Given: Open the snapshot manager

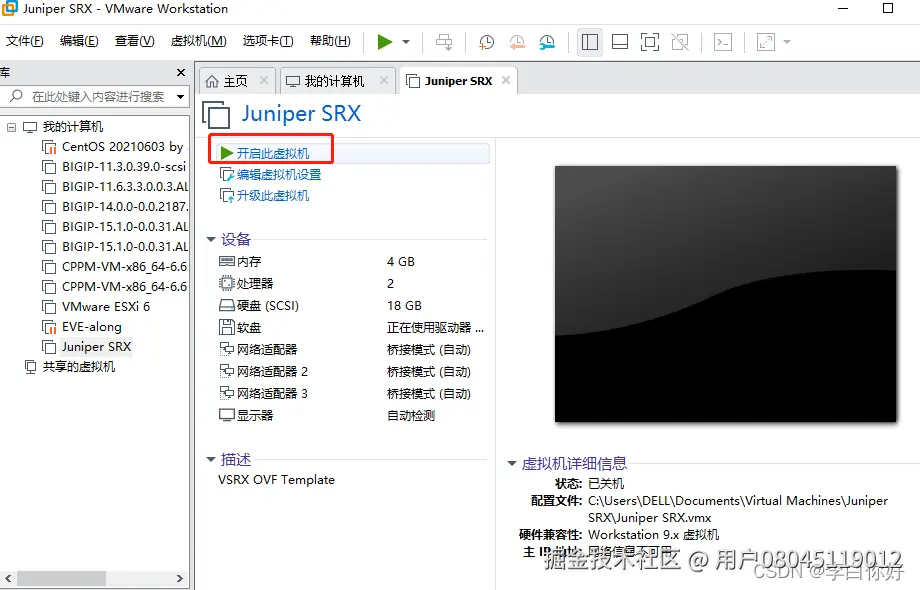Looking at the screenshot, I should pyautogui.click(x=547, y=42).
